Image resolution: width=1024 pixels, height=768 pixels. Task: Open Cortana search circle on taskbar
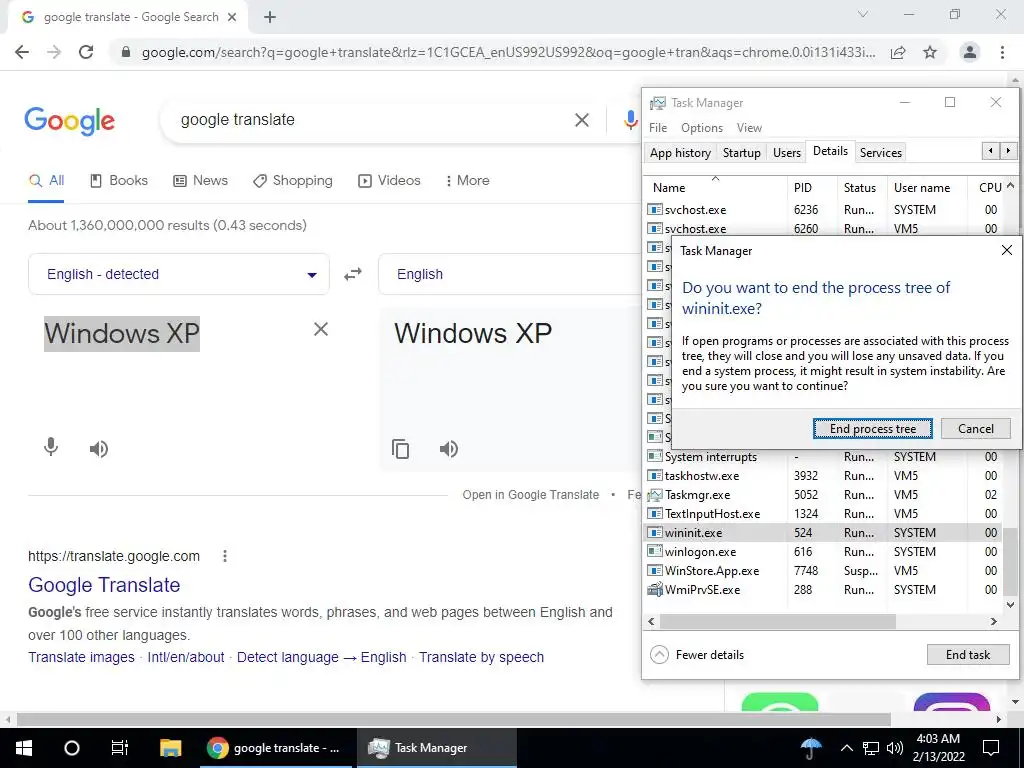pos(72,748)
